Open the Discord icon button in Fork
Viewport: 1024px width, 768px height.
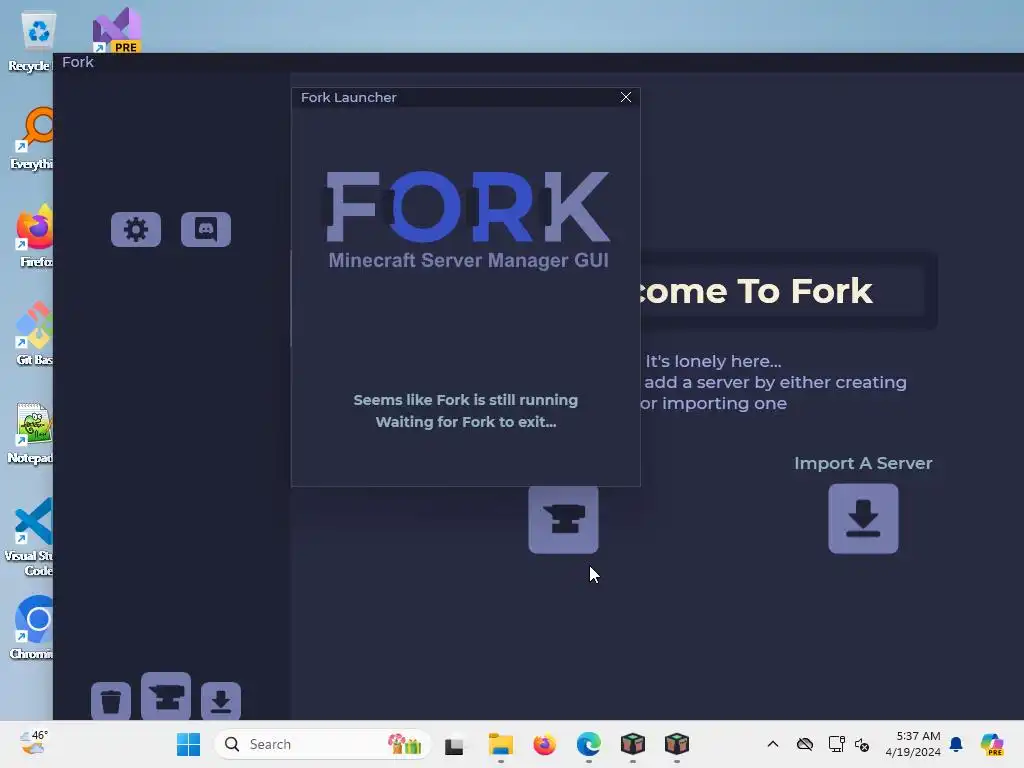point(206,229)
